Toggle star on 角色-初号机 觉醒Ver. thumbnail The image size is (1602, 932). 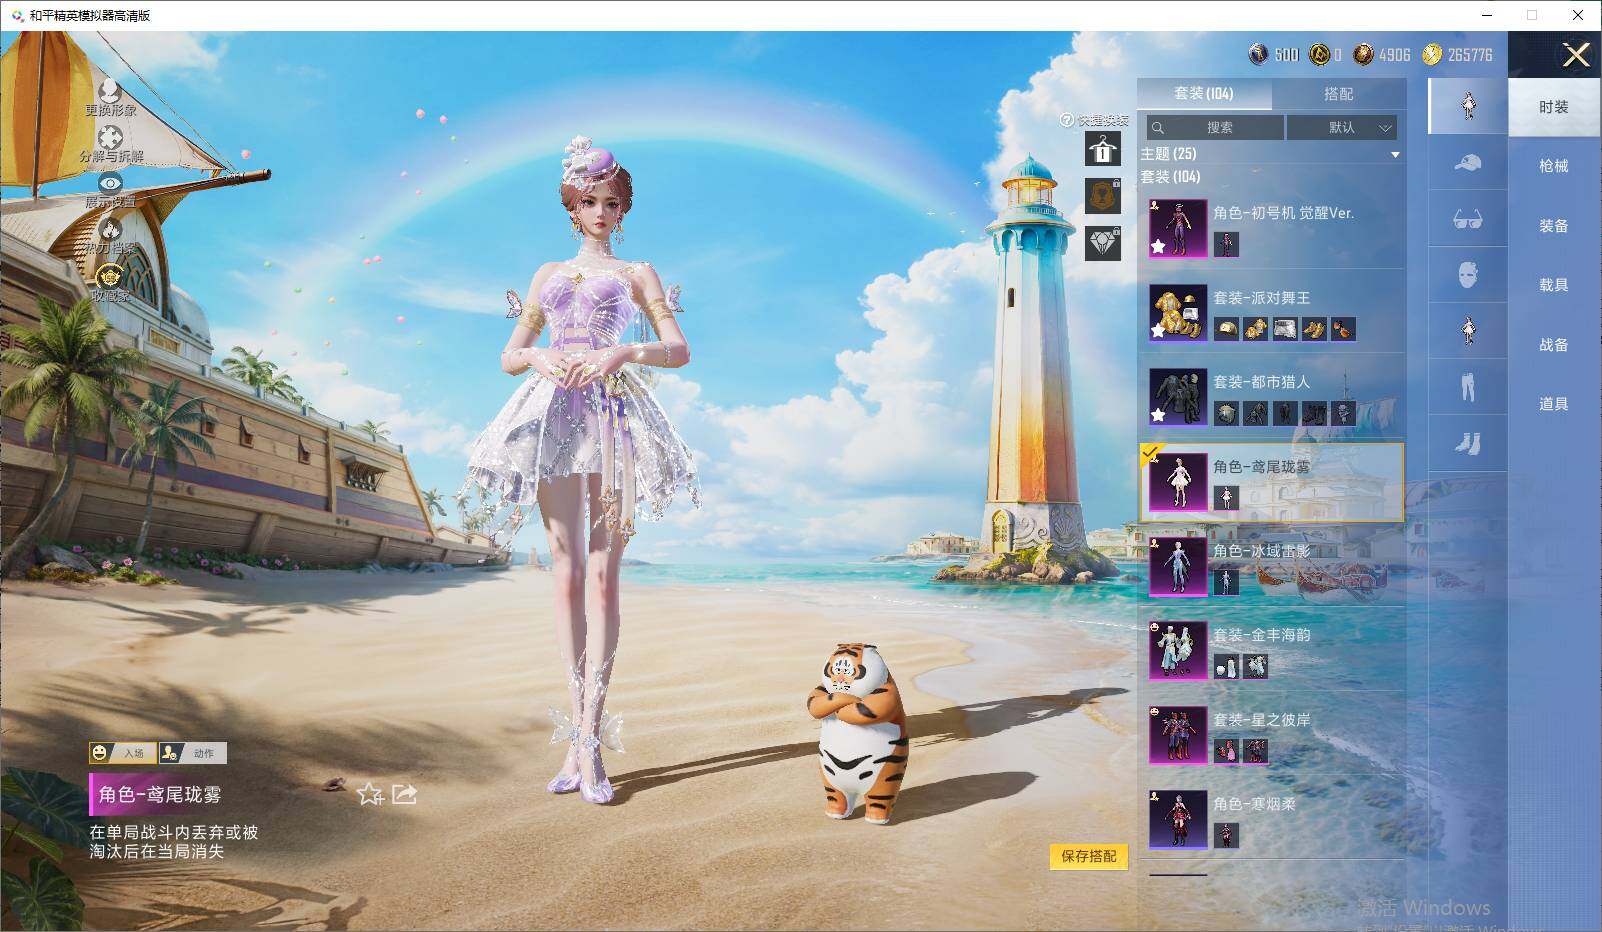(1158, 246)
